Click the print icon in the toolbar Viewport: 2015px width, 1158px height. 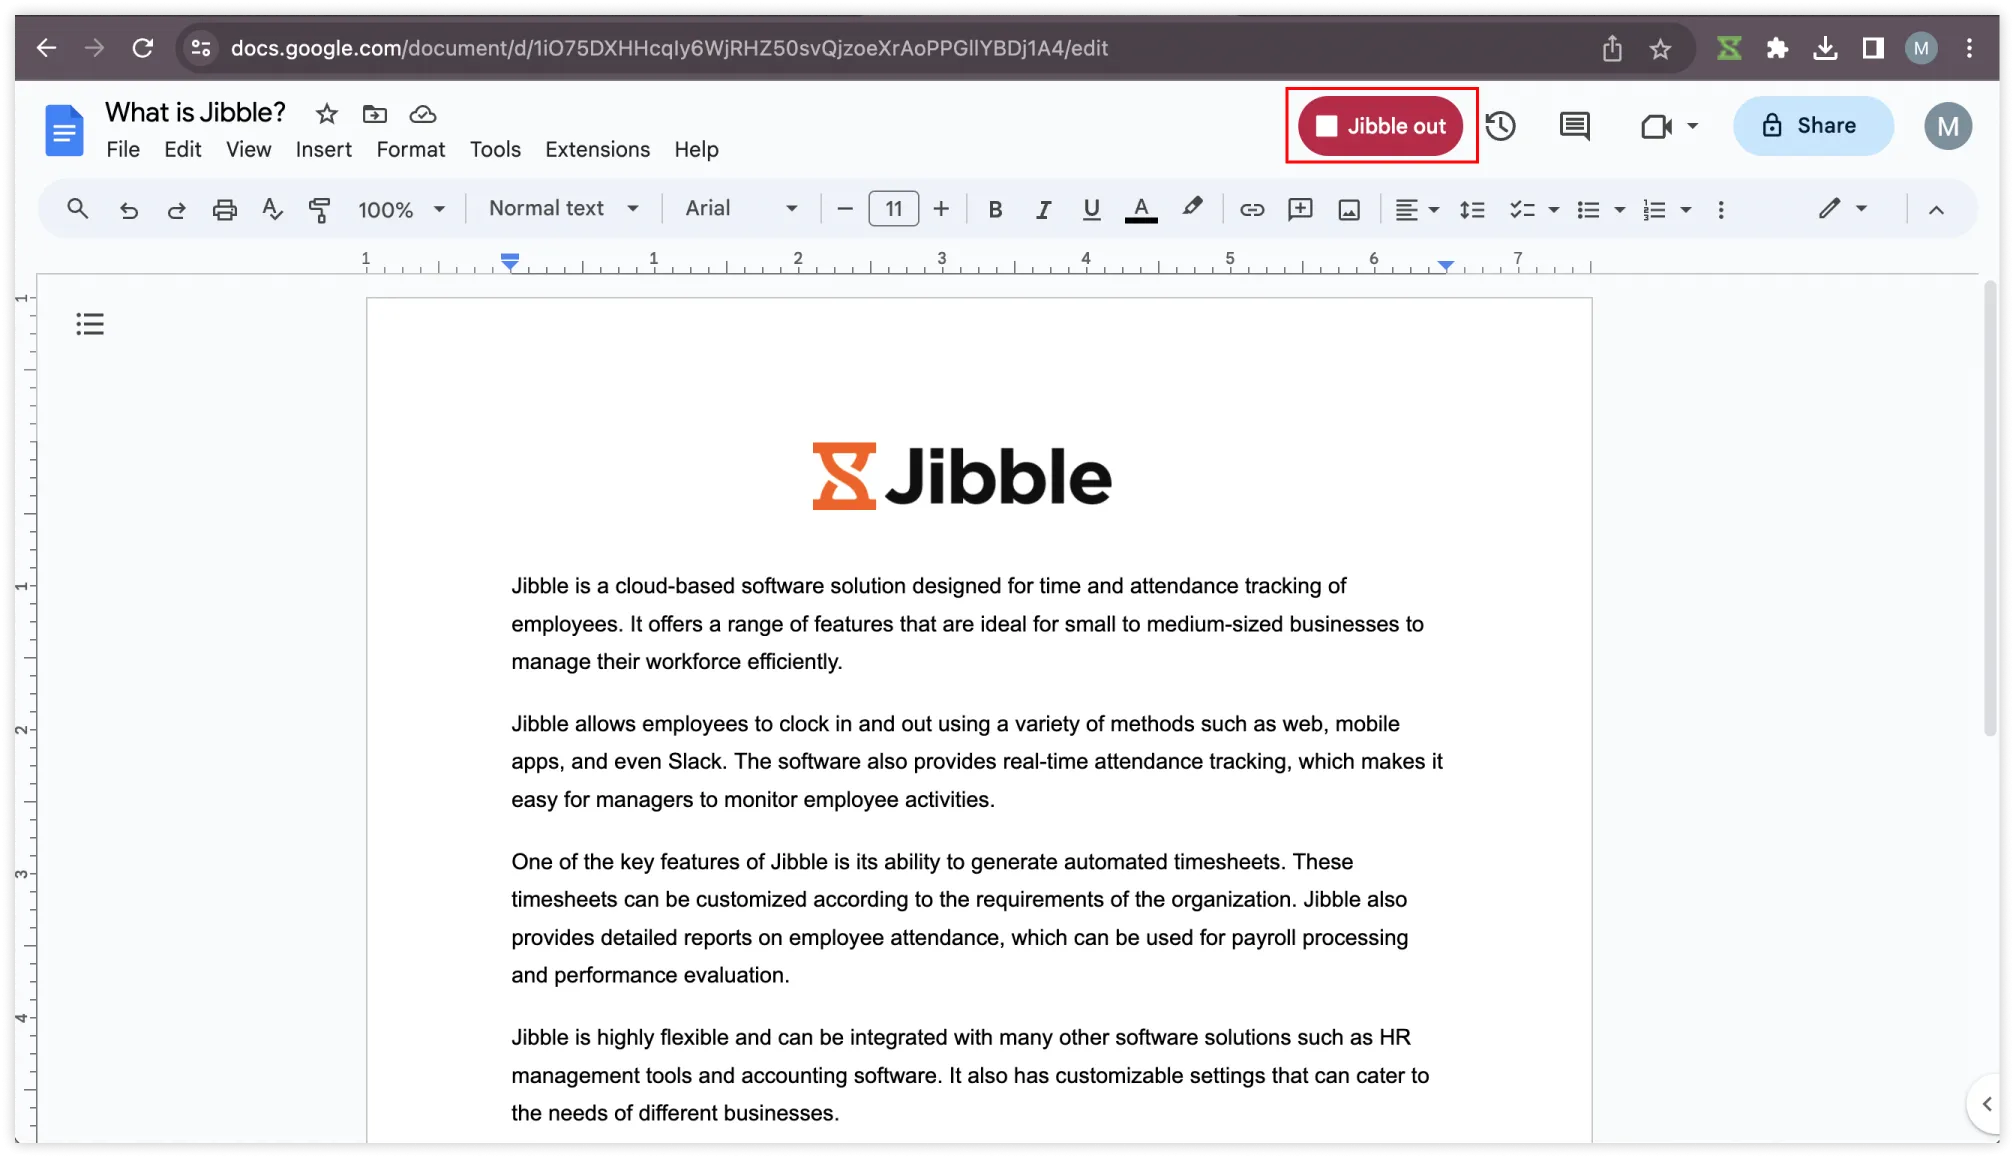click(224, 209)
